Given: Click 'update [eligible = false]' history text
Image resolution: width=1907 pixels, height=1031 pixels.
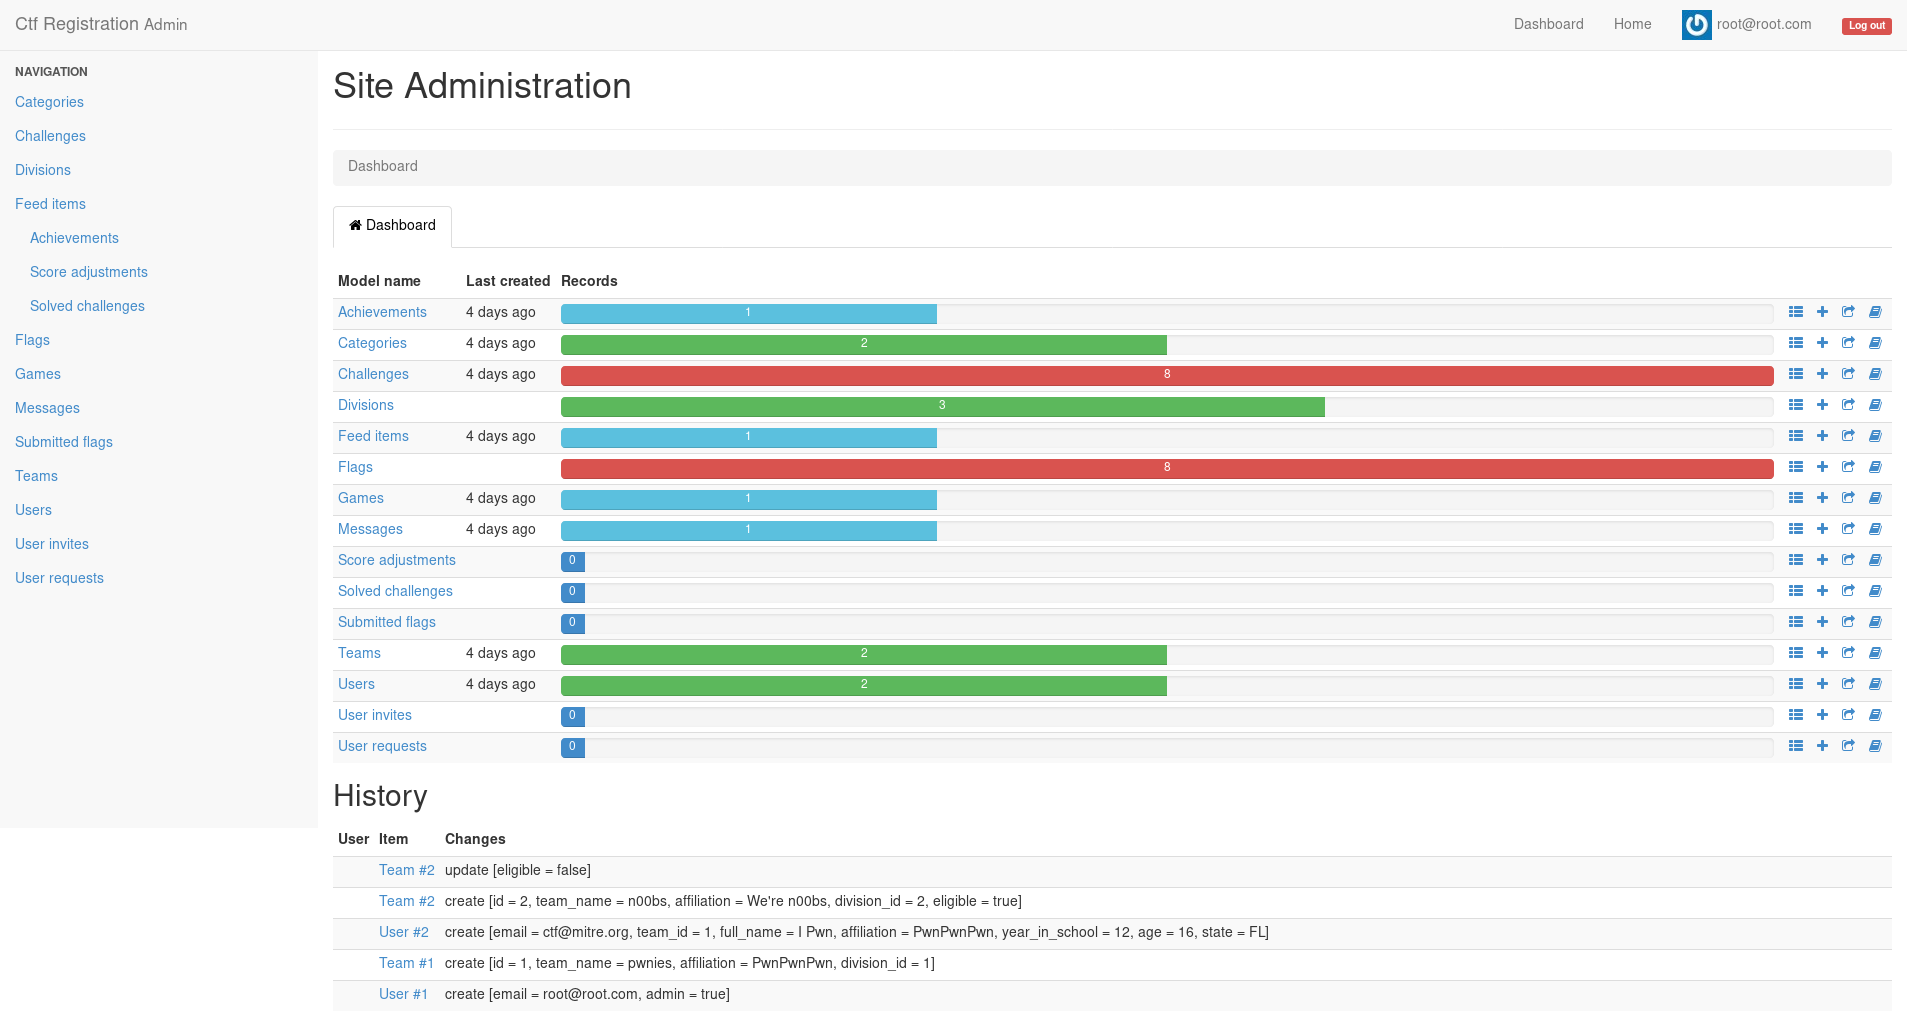Looking at the screenshot, I should pyautogui.click(x=518, y=870).
